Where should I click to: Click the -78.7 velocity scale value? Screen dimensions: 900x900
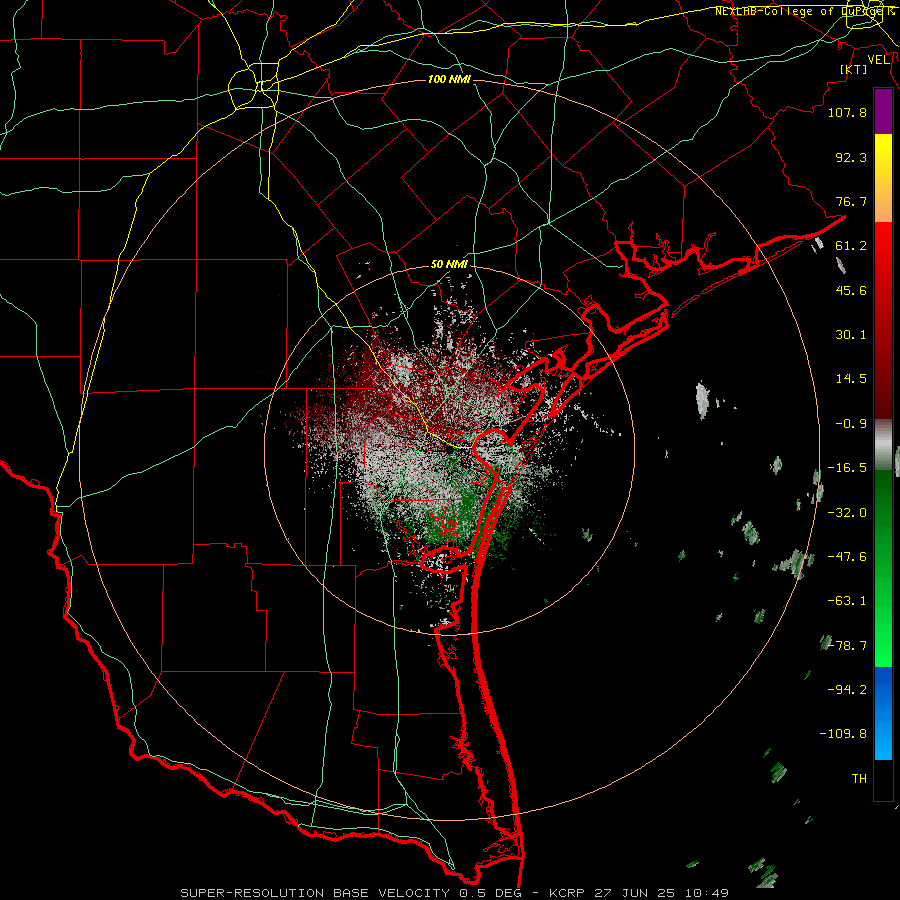coord(847,646)
